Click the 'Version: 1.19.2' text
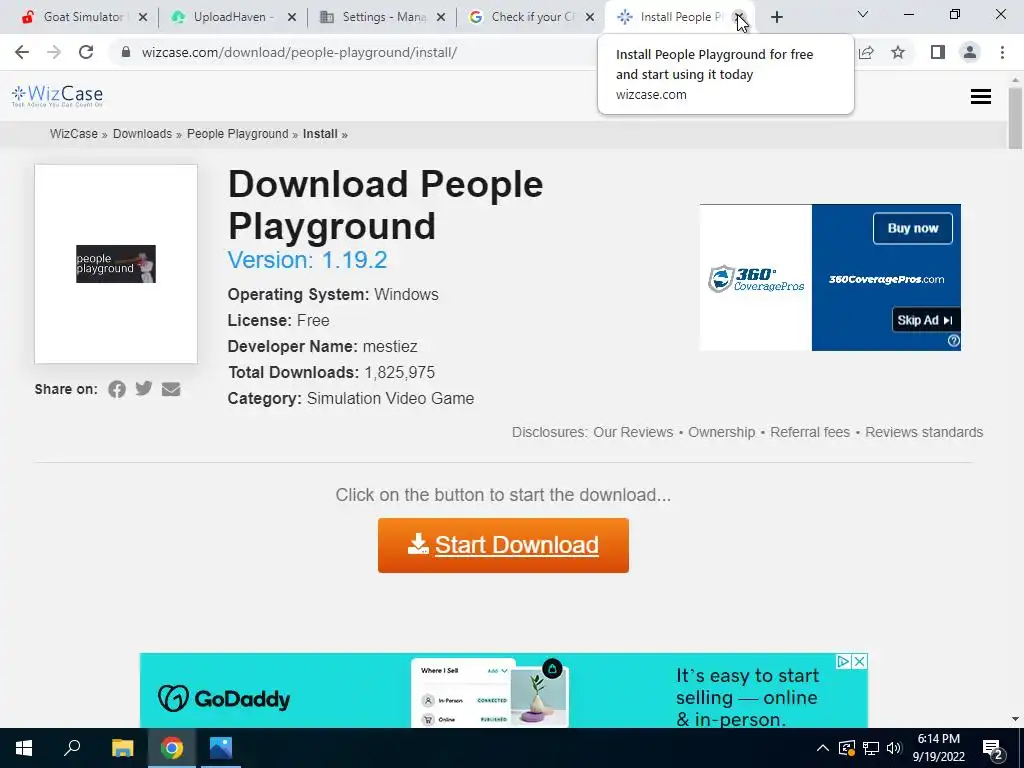The width and height of the screenshot is (1024, 768). (307, 260)
